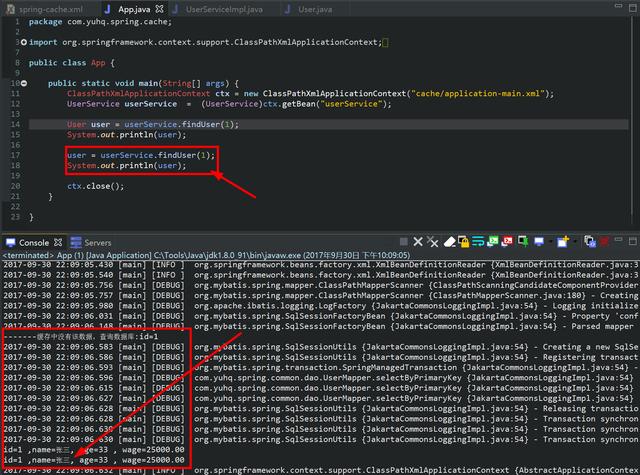Collapse the main method fold marker

24,83
